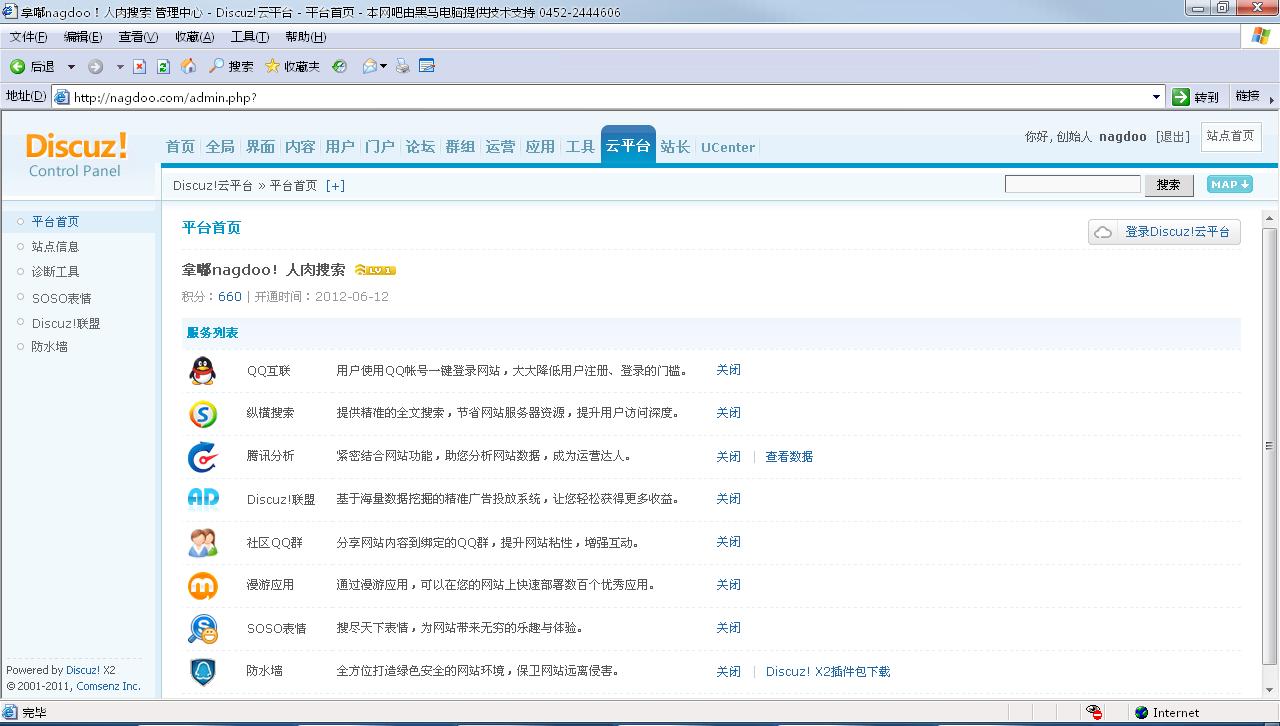Image resolution: width=1280 pixels, height=726 pixels.
Task: Expand the address bar dropdown
Action: [1157, 97]
